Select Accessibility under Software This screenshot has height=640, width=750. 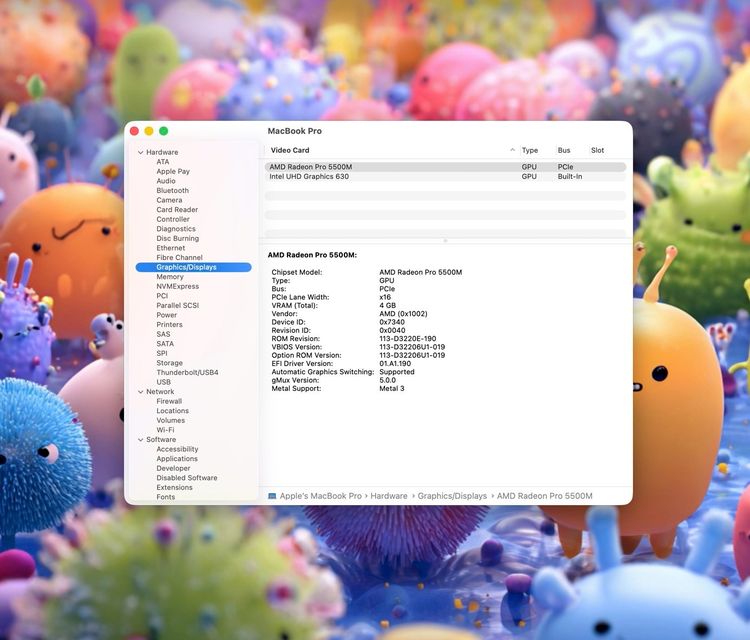[x=177, y=449]
